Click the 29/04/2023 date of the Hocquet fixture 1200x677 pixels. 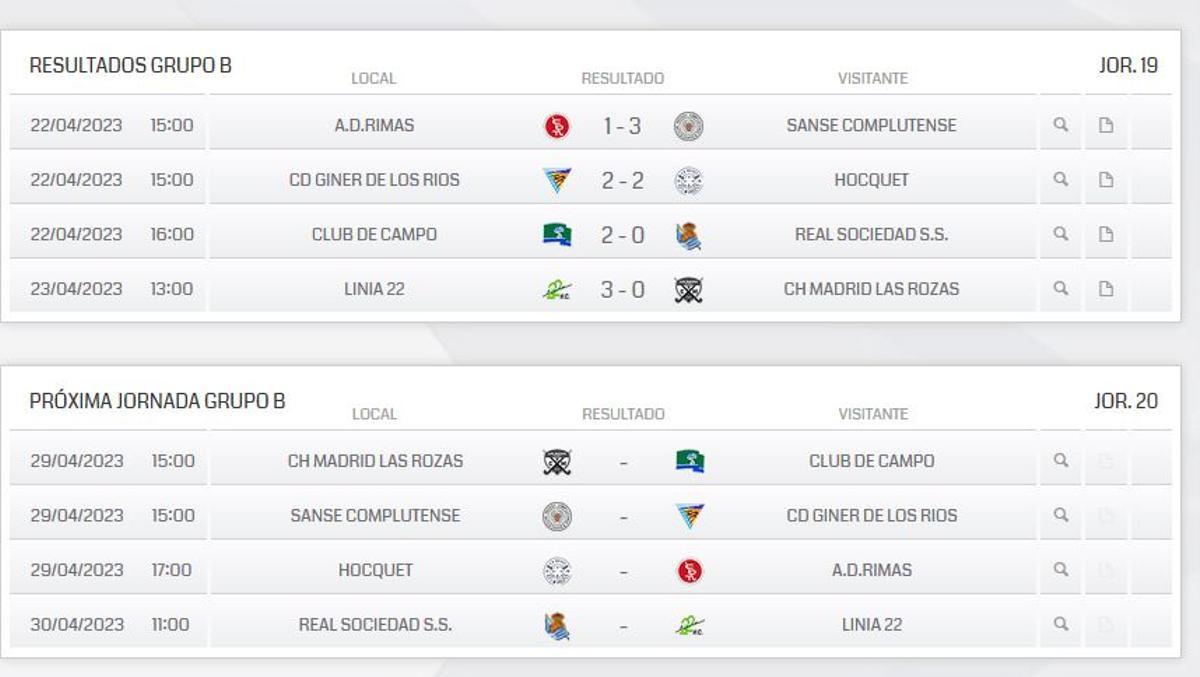tap(80, 569)
